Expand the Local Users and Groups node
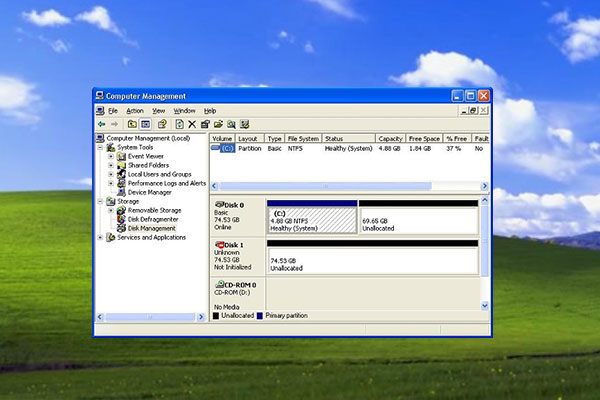Screen dimensions: 600x400 111,174
